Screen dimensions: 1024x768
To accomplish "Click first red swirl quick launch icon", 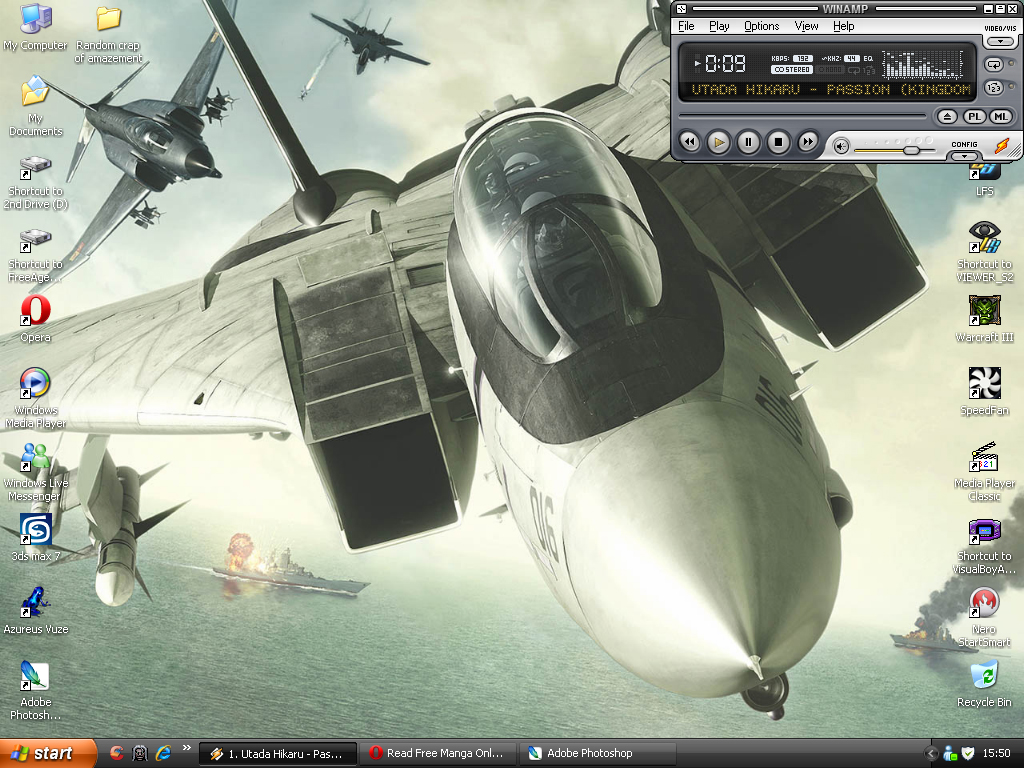I will (x=116, y=753).
